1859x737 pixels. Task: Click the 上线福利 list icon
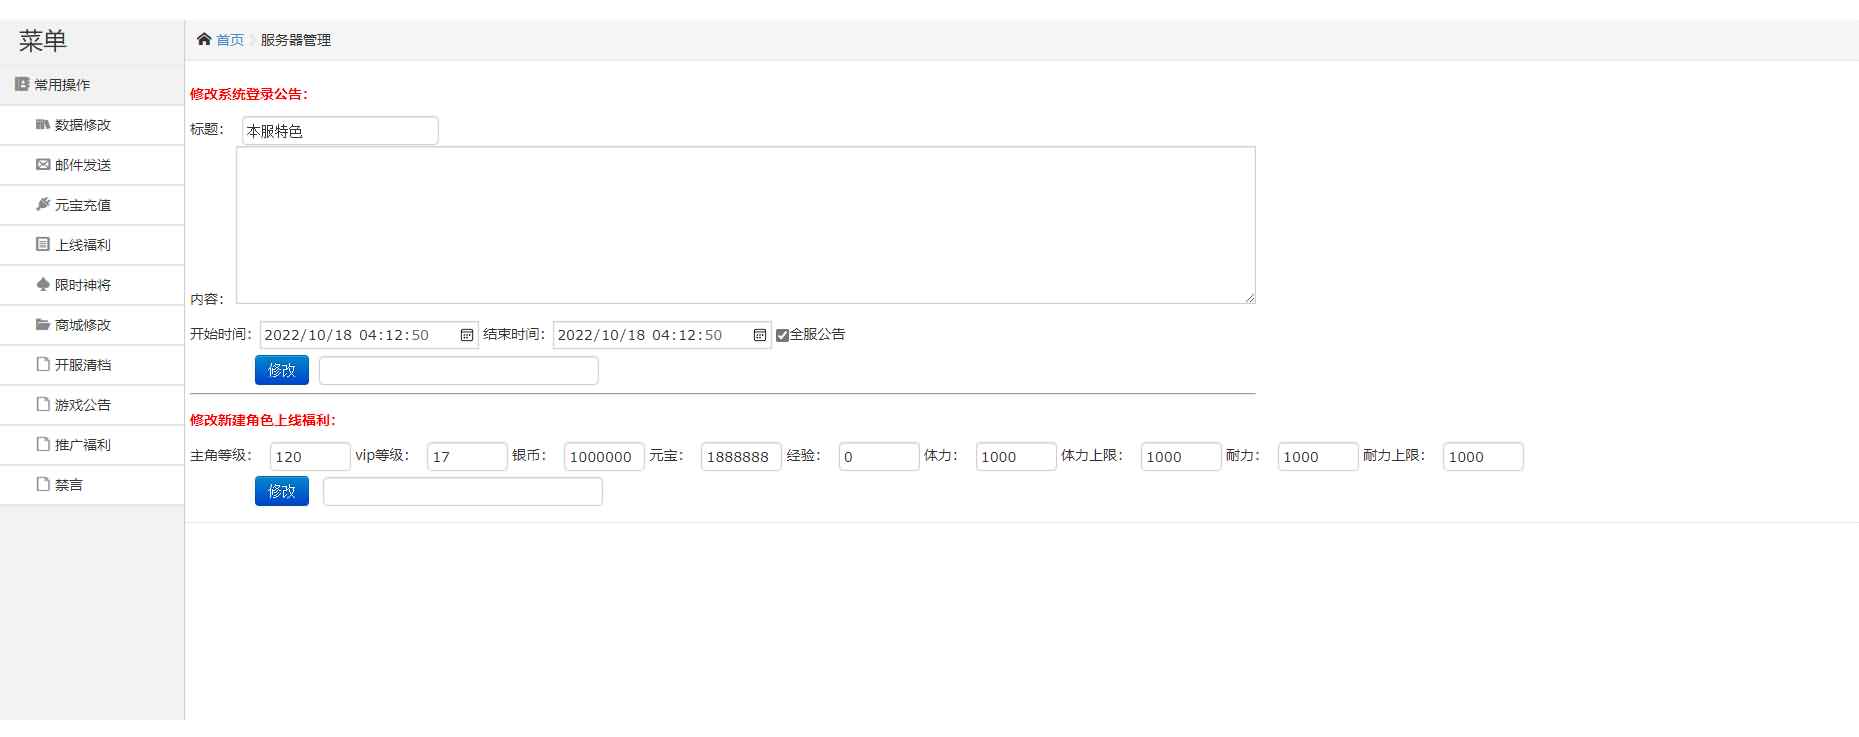[x=42, y=245]
